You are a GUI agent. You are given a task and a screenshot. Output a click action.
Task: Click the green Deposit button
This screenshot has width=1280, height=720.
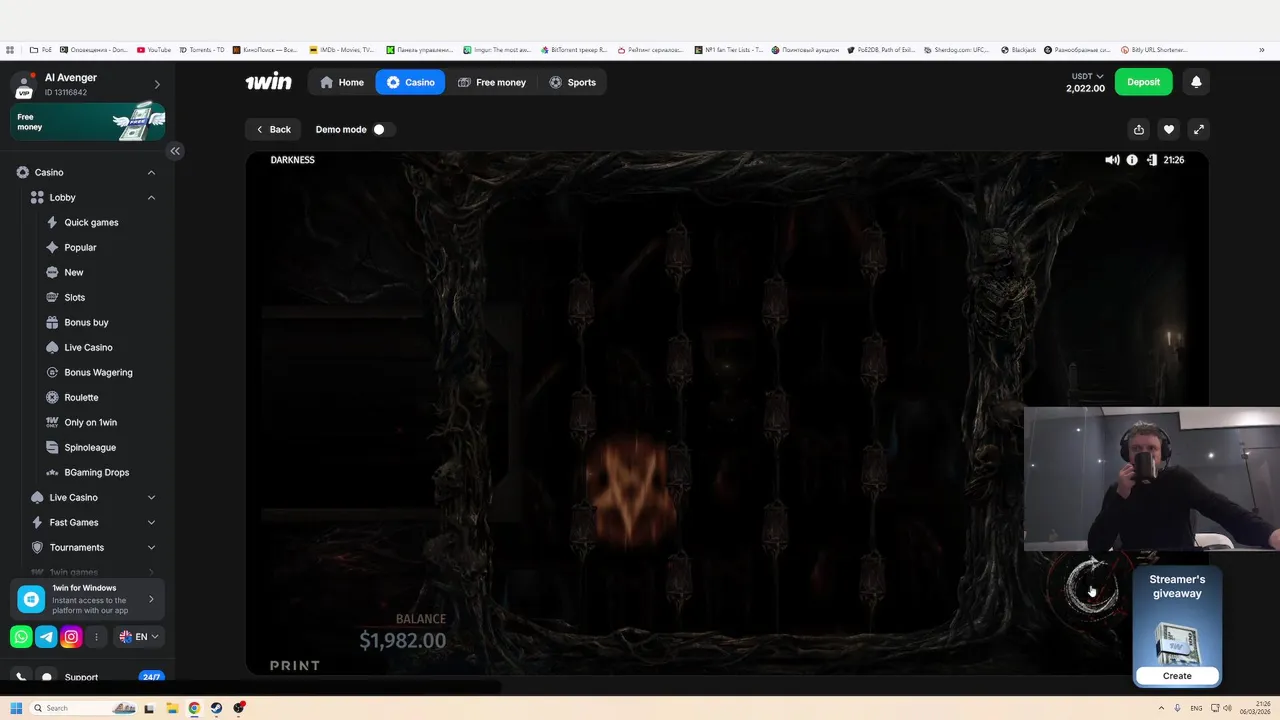click(x=1143, y=82)
